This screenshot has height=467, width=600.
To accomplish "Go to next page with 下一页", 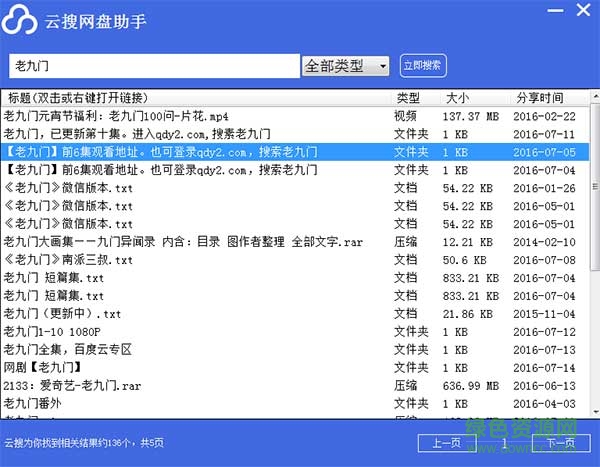I will pyautogui.click(x=560, y=443).
